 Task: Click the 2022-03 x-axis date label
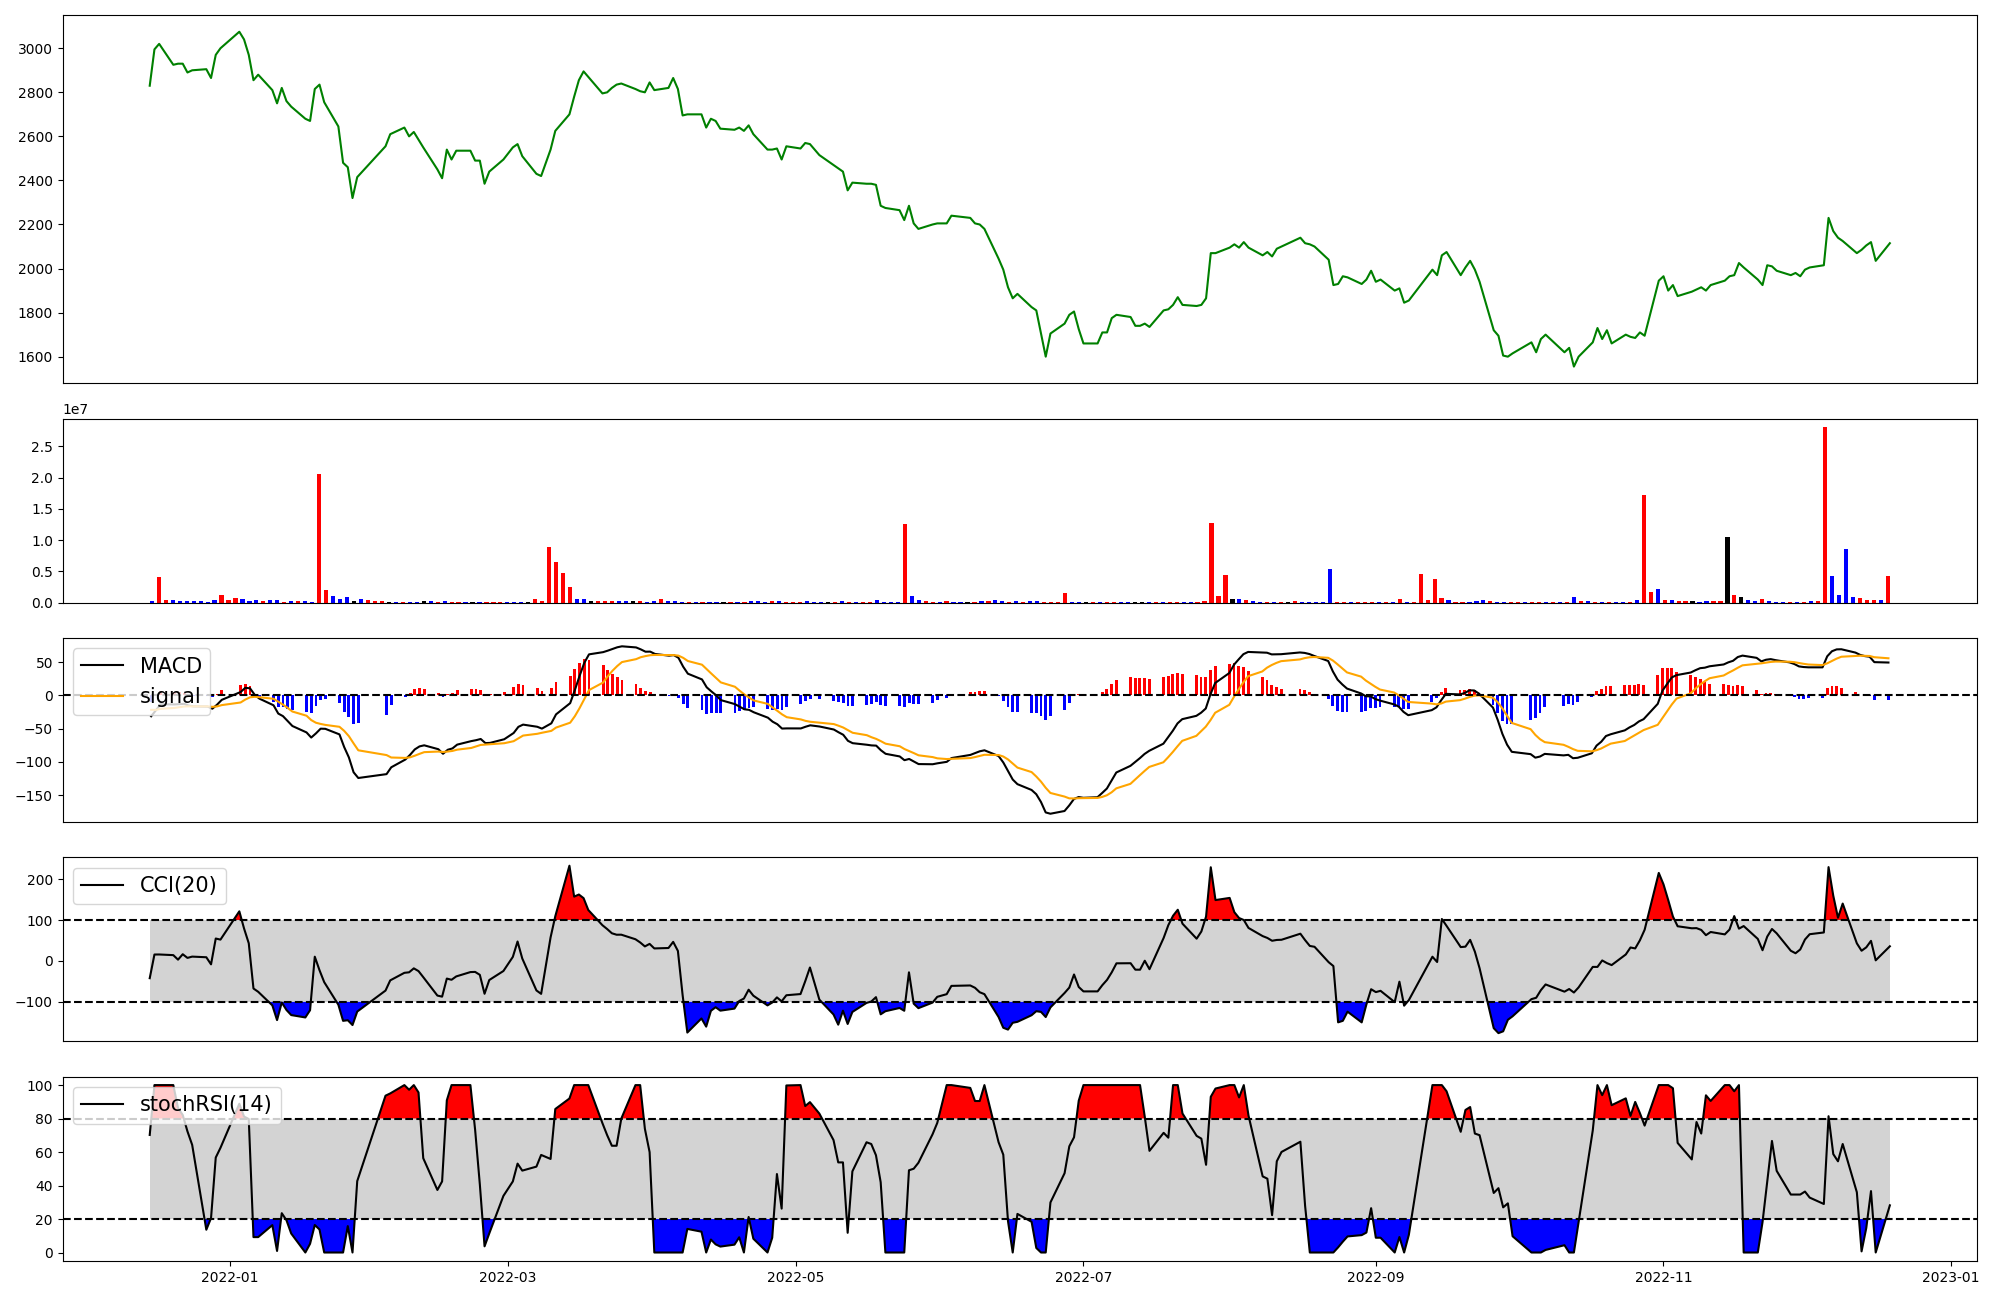point(509,1278)
